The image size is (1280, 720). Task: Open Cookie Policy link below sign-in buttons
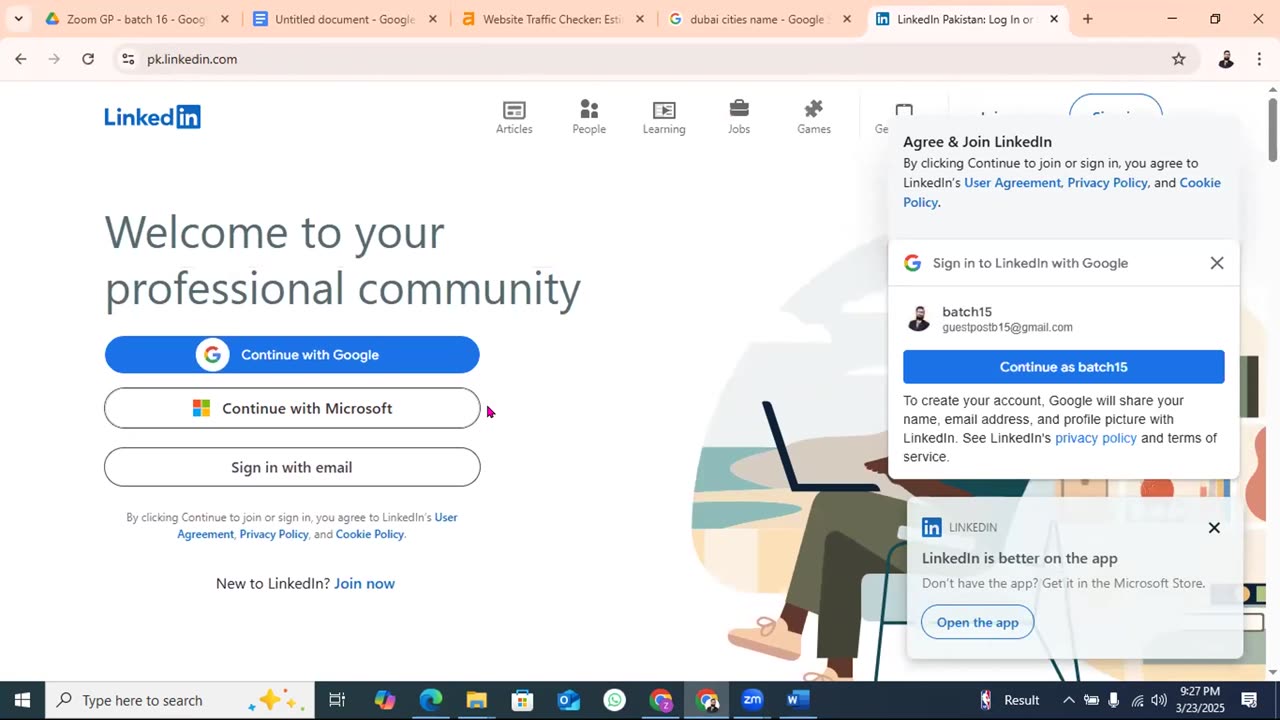pyautogui.click(x=369, y=534)
